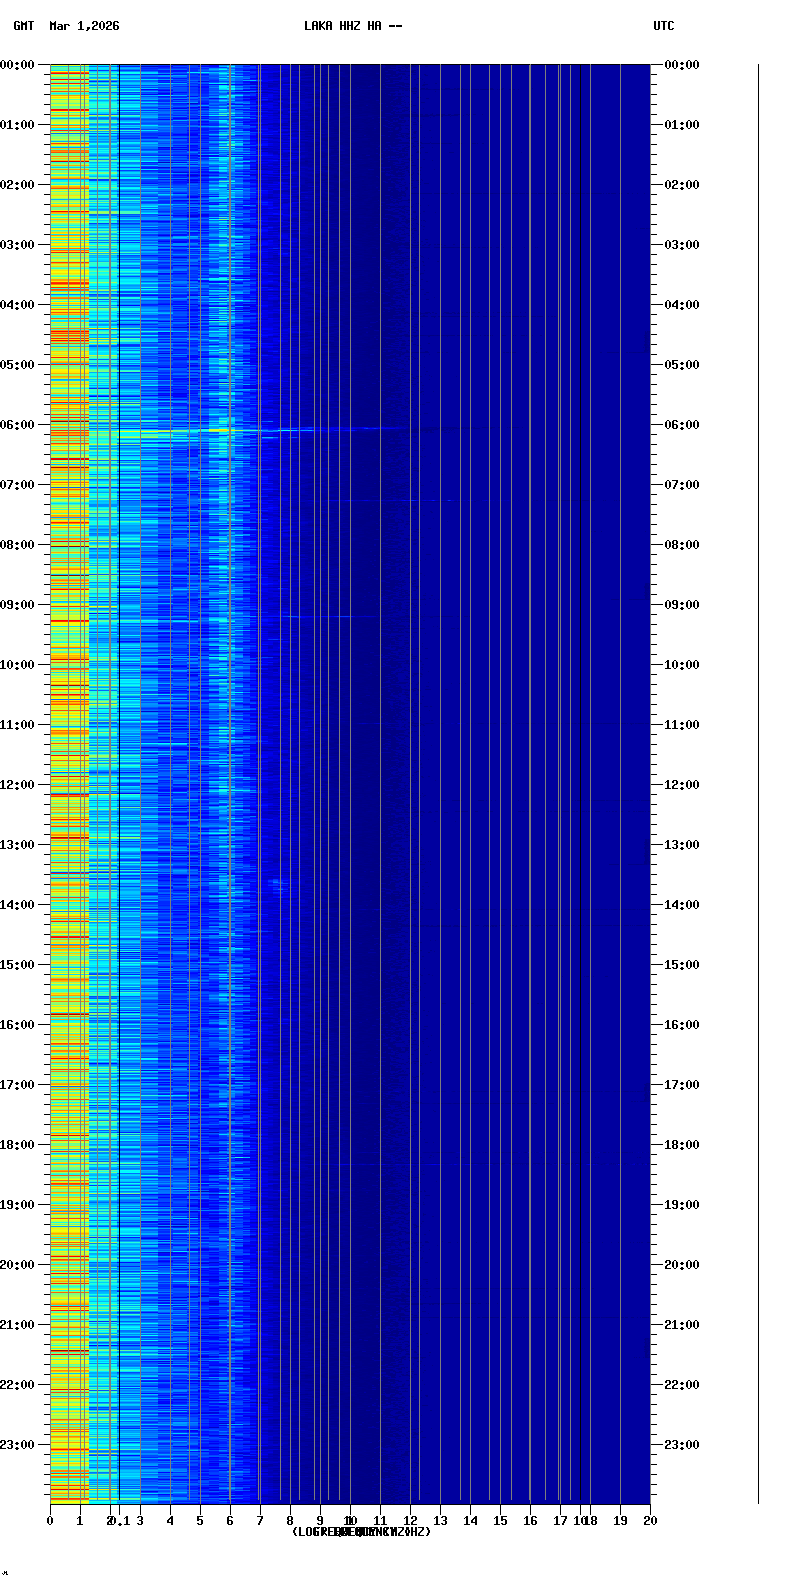802x1584 pixels.
Task: Click the 18:00 label on left time axis
Action: tap(18, 1145)
